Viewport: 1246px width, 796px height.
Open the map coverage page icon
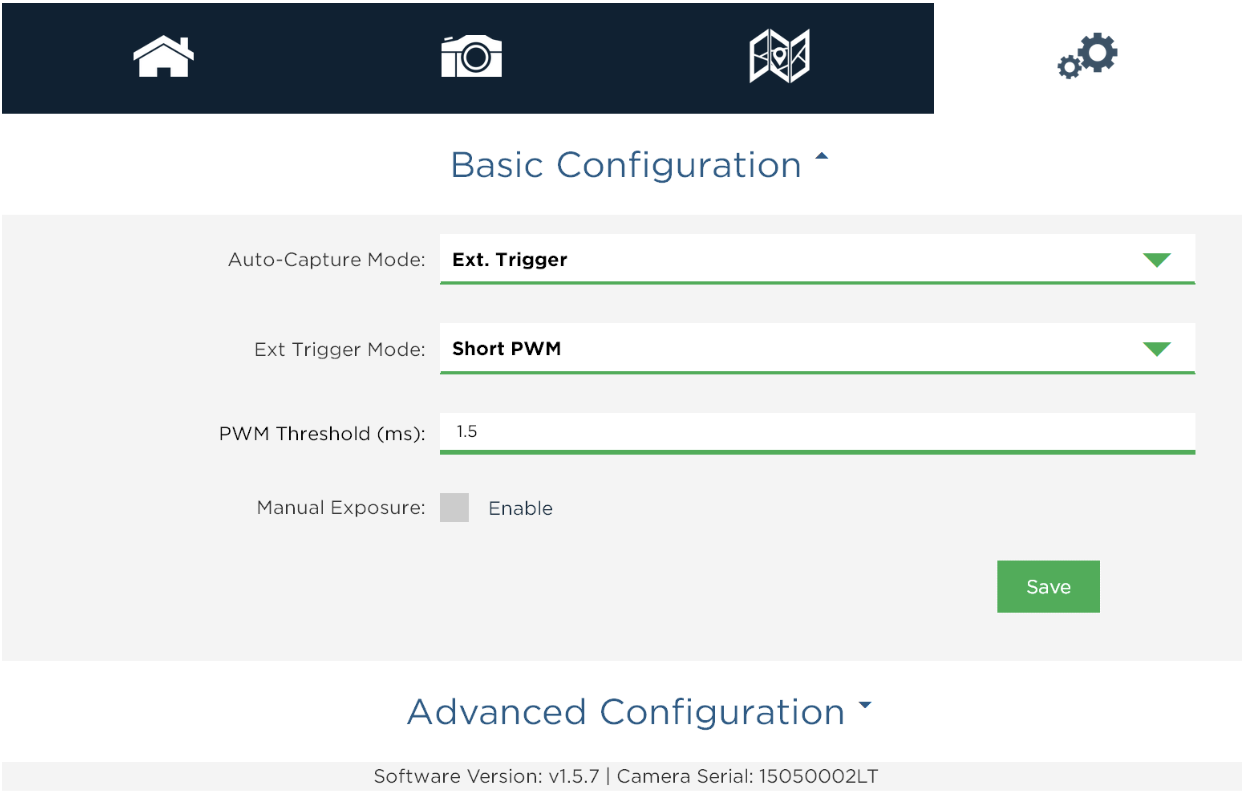[x=779, y=56]
